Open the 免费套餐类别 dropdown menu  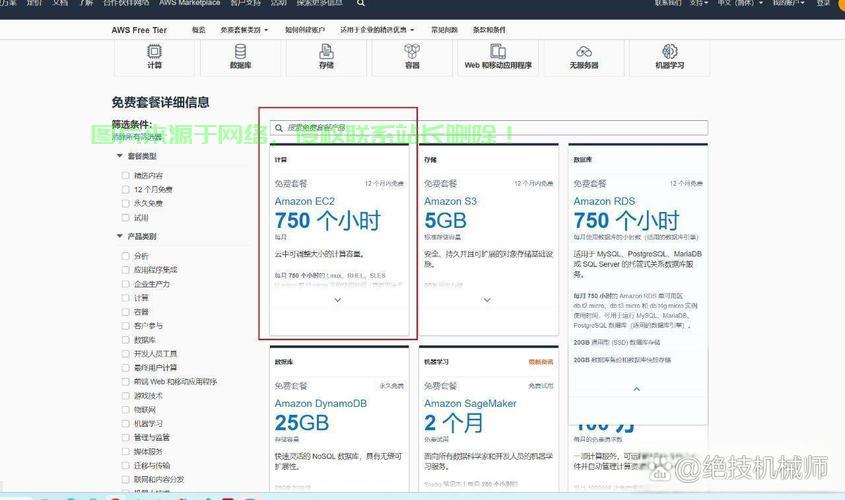[244, 30]
